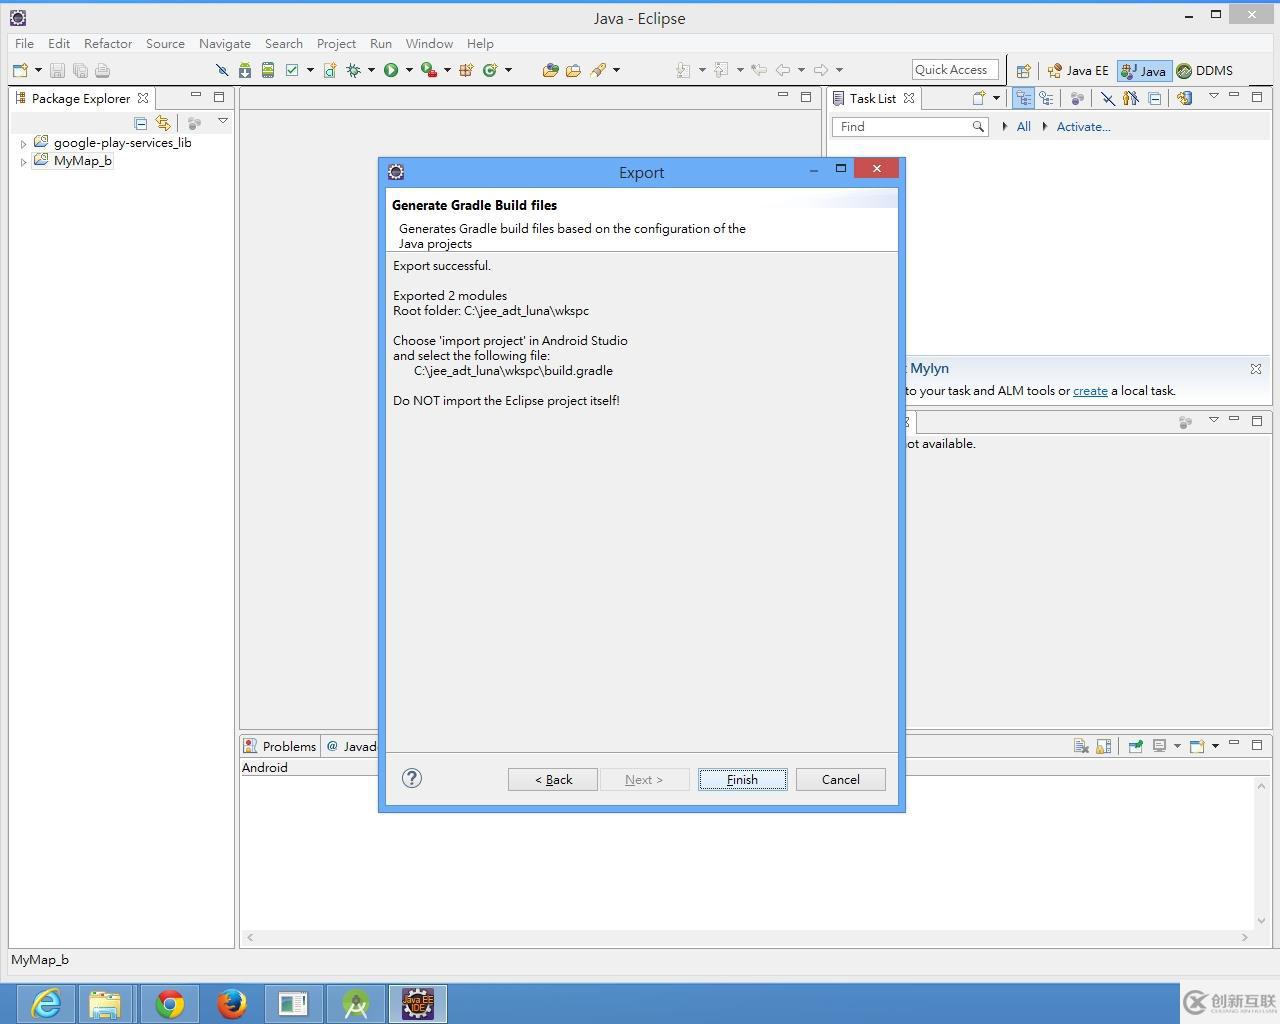Open the Refactor menu
This screenshot has width=1280, height=1024.
[108, 44]
